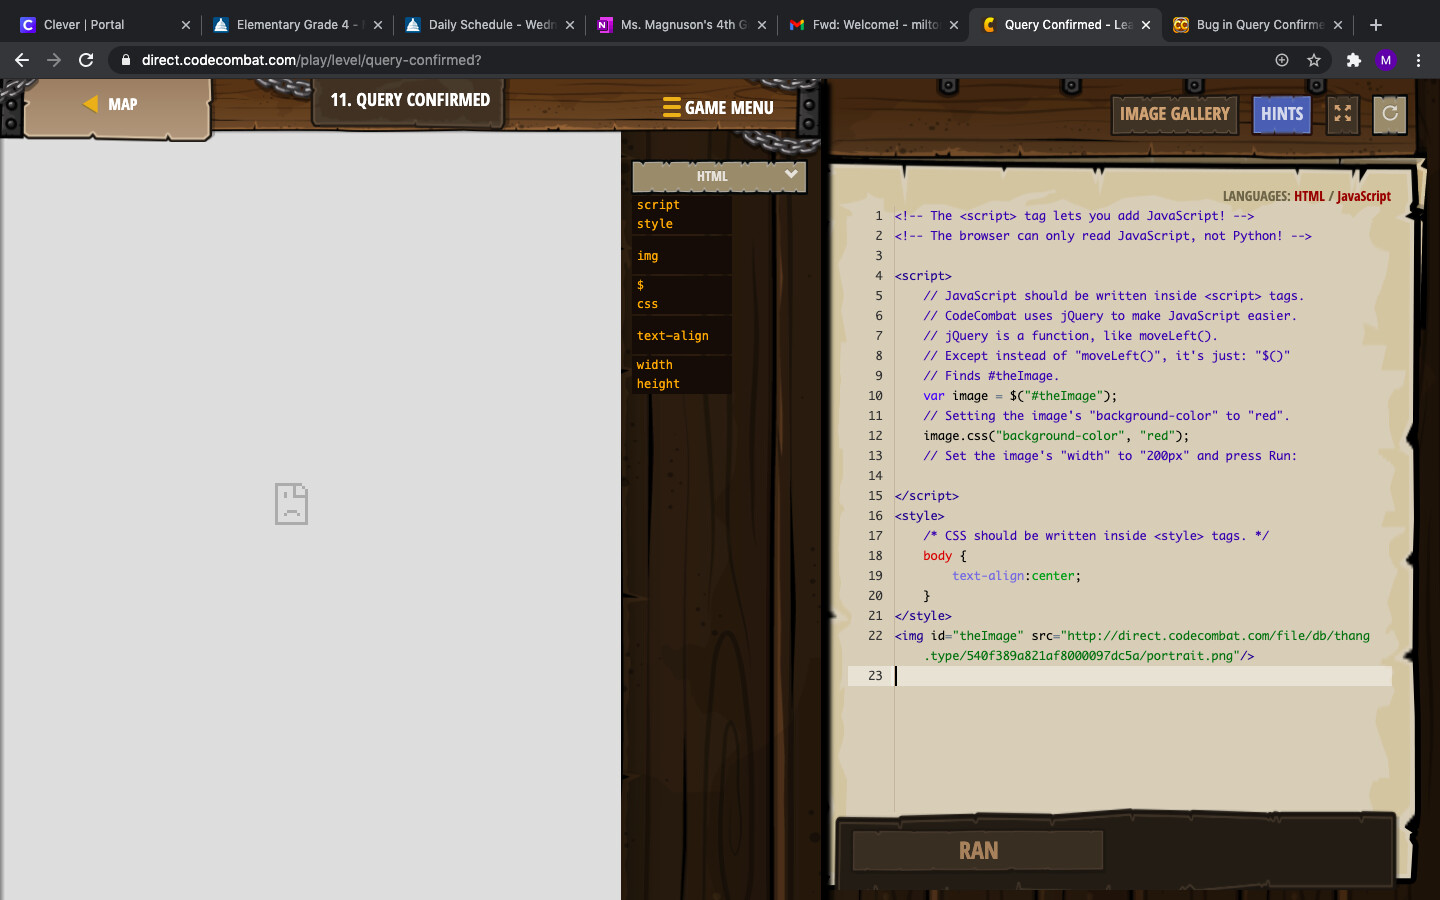Open a new browser tab
Screen dimensions: 1440x900
[x=1376, y=25]
